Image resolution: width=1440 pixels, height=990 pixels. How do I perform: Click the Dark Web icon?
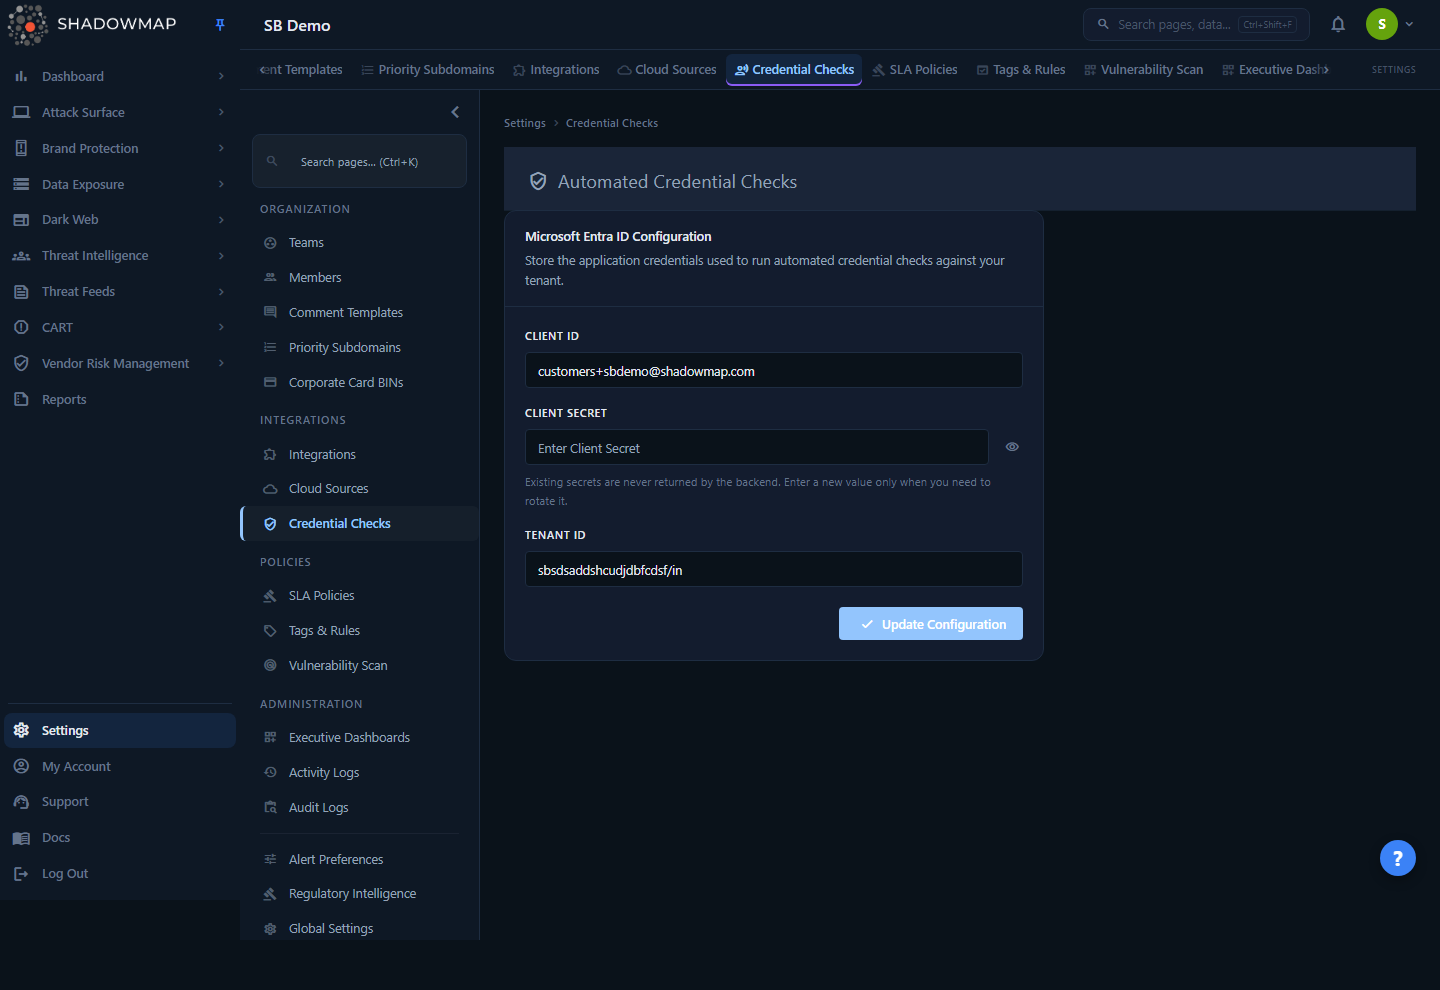coord(21,220)
